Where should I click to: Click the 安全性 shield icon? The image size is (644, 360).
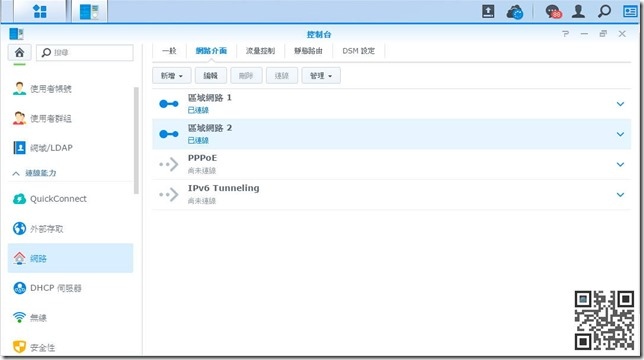point(19,347)
